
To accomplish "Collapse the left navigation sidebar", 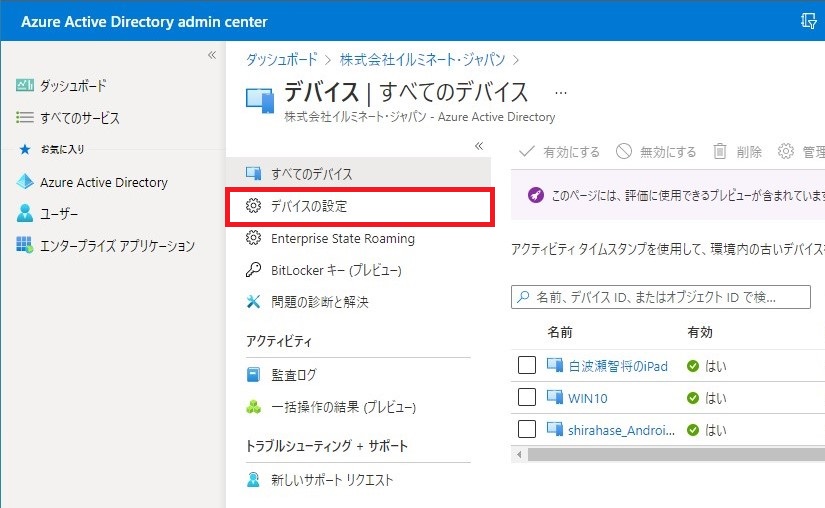I will [x=212, y=55].
